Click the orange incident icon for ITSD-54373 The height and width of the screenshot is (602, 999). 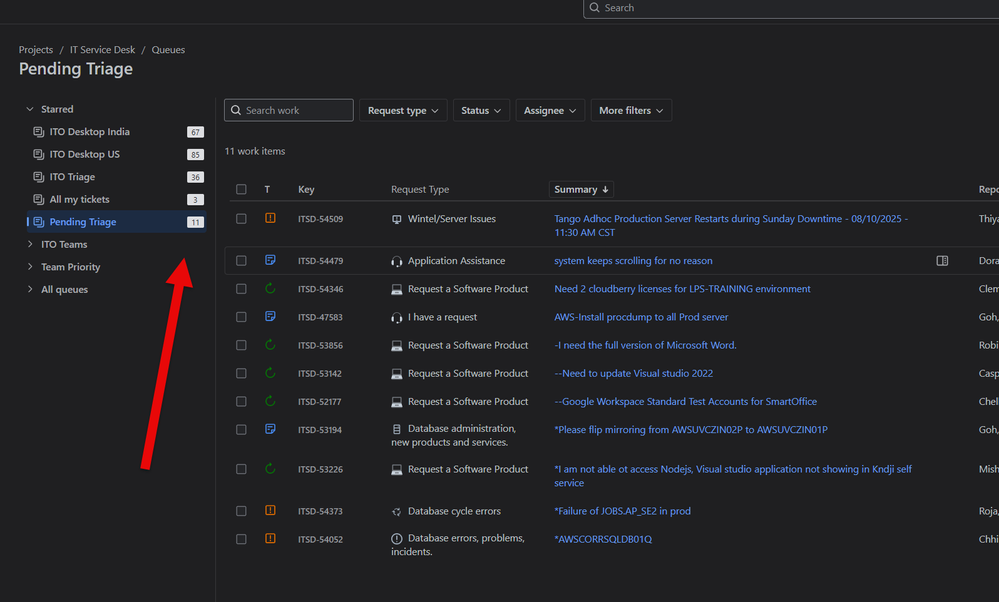270,510
